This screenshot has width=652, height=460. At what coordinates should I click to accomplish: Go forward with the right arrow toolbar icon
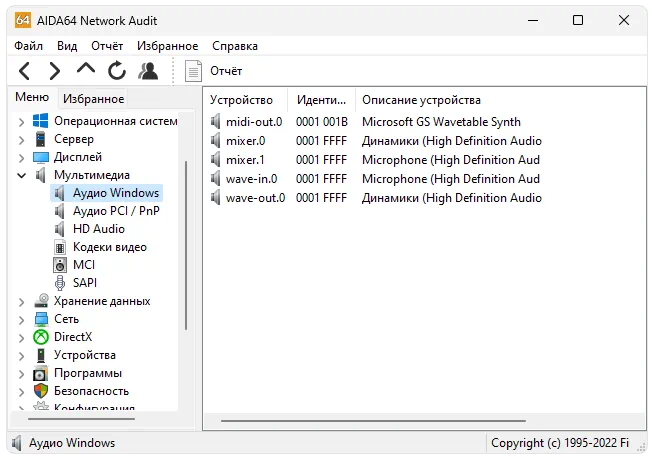pyautogui.click(x=55, y=71)
